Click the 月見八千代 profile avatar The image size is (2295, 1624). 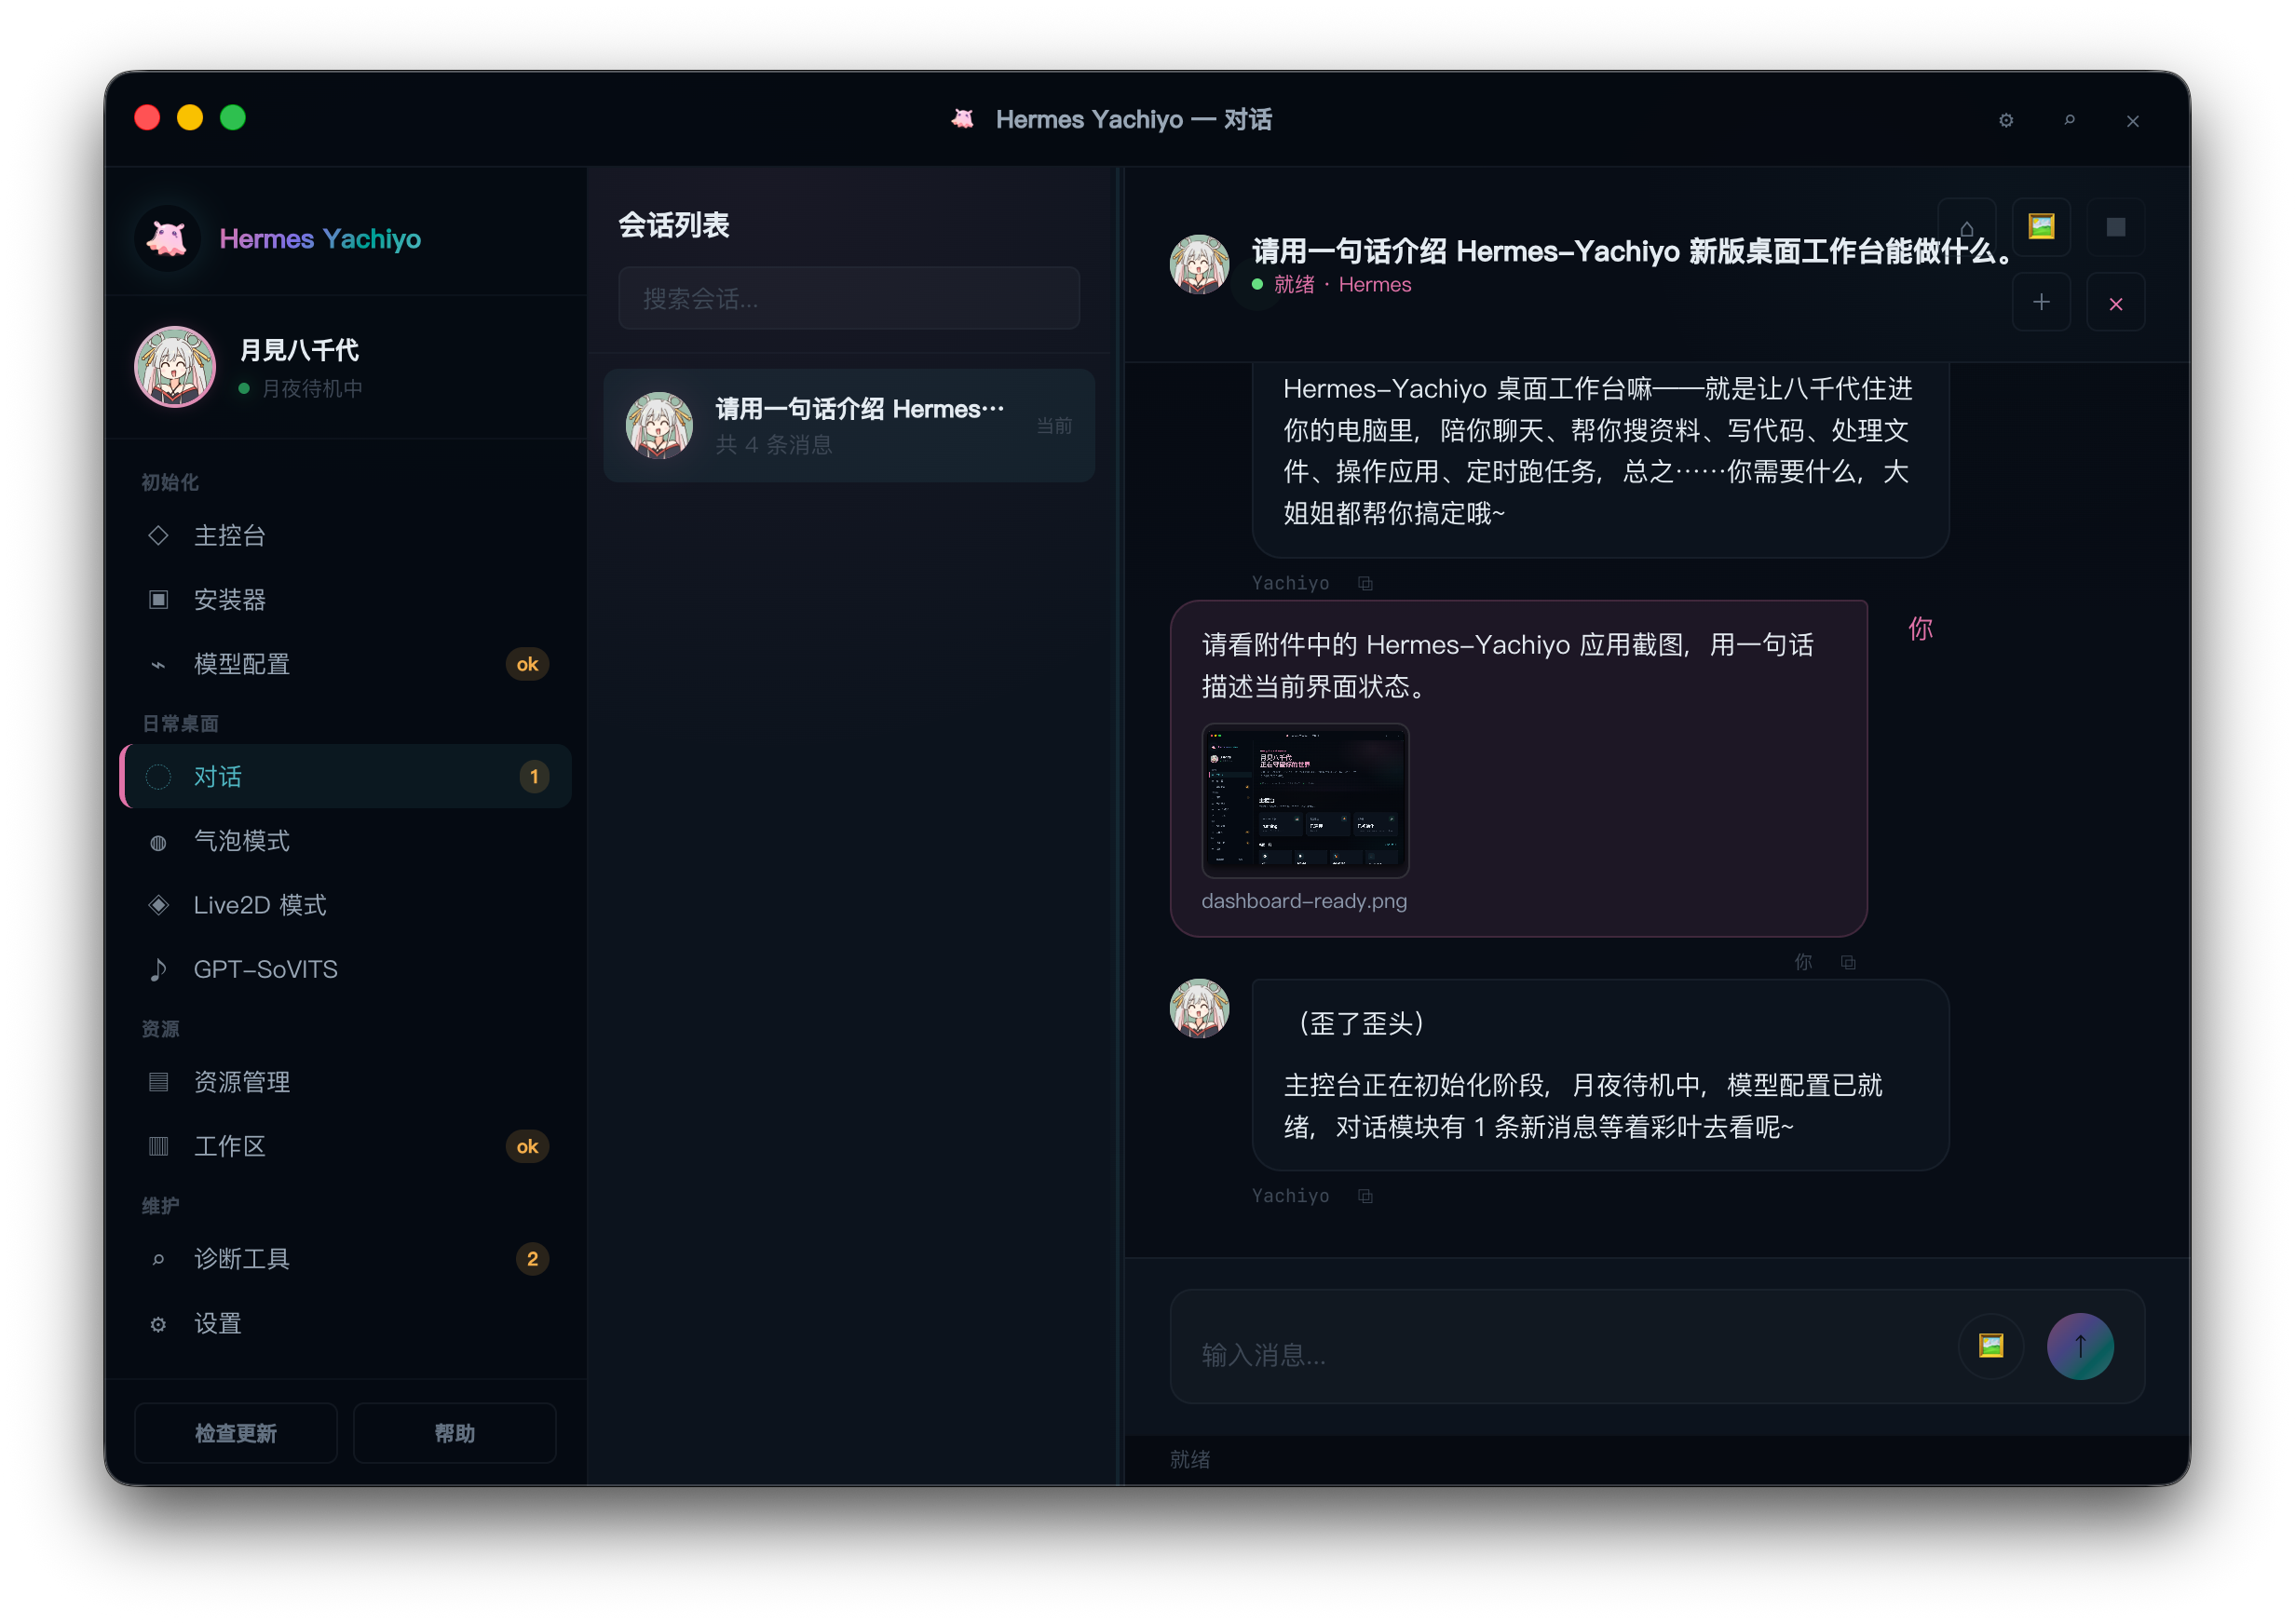175,367
